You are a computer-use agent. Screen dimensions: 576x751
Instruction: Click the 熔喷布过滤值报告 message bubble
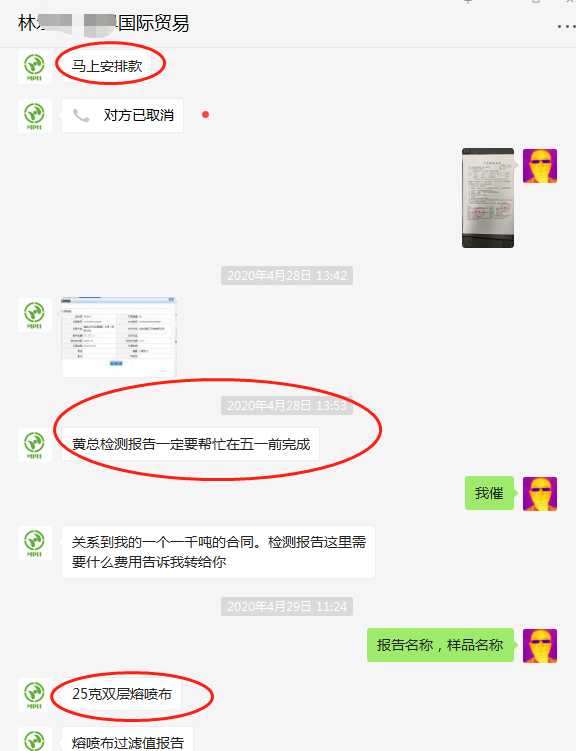[127, 740]
